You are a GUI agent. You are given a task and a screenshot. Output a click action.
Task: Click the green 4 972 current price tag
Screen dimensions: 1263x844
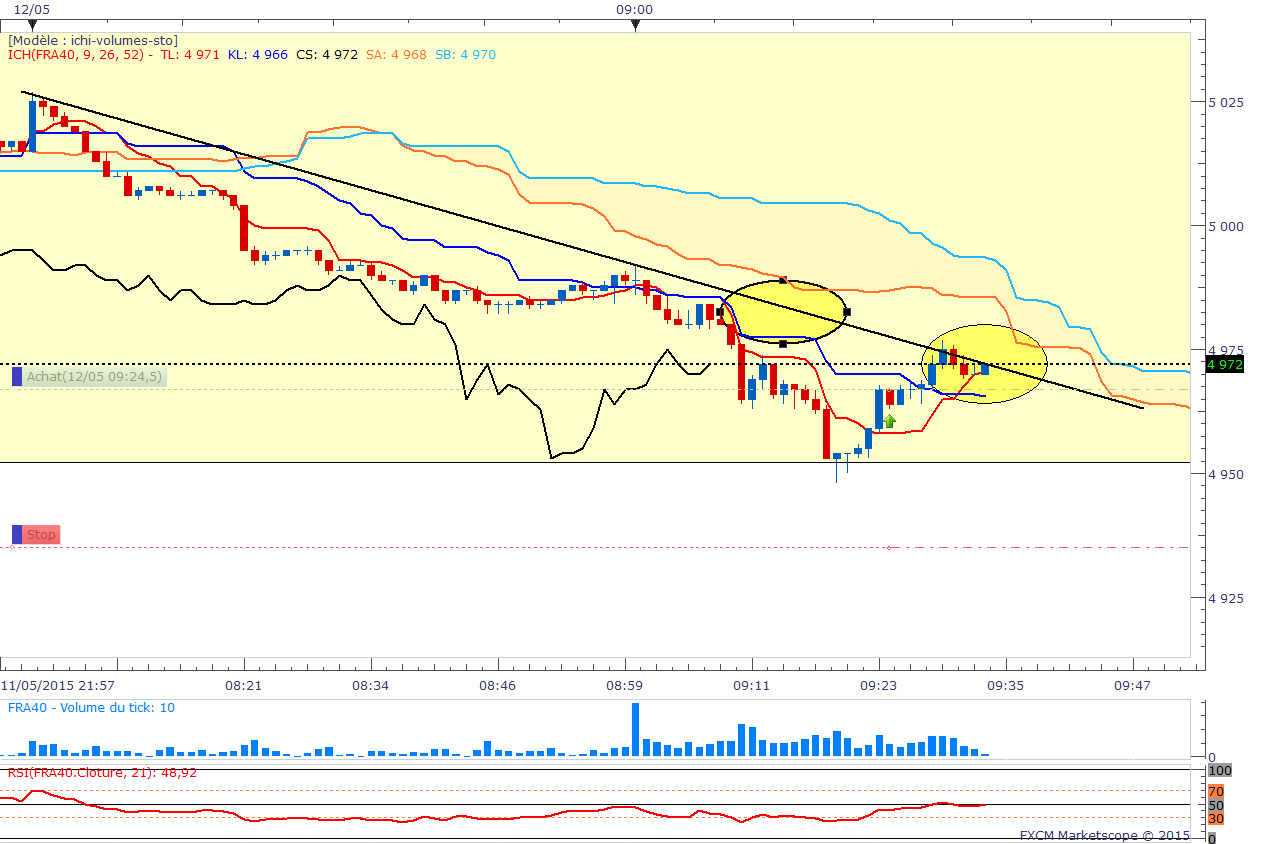coord(1224,364)
